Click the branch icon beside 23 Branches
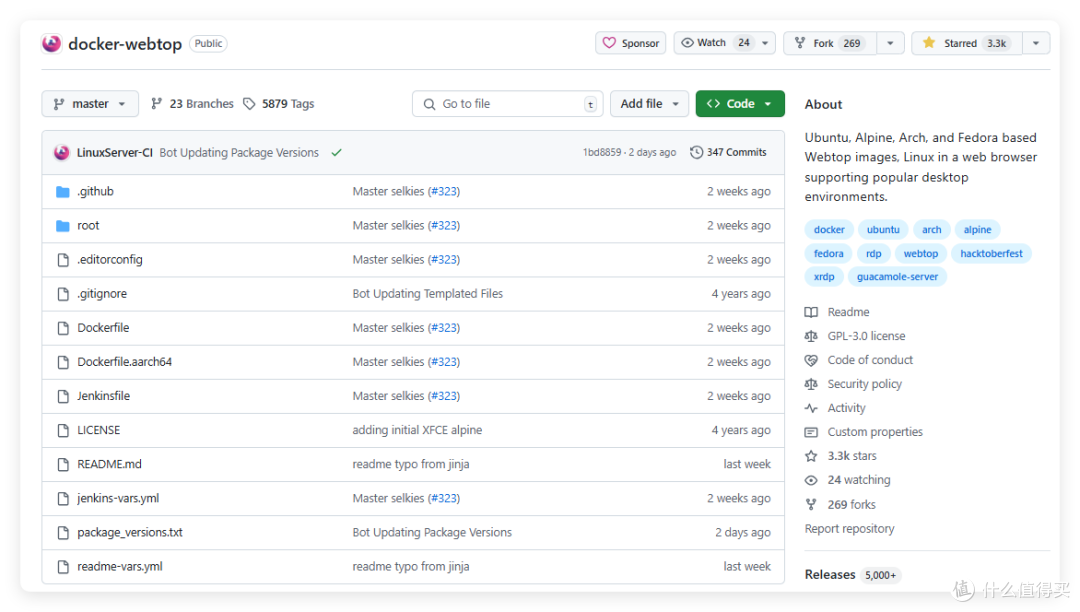 [x=156, y=104]
